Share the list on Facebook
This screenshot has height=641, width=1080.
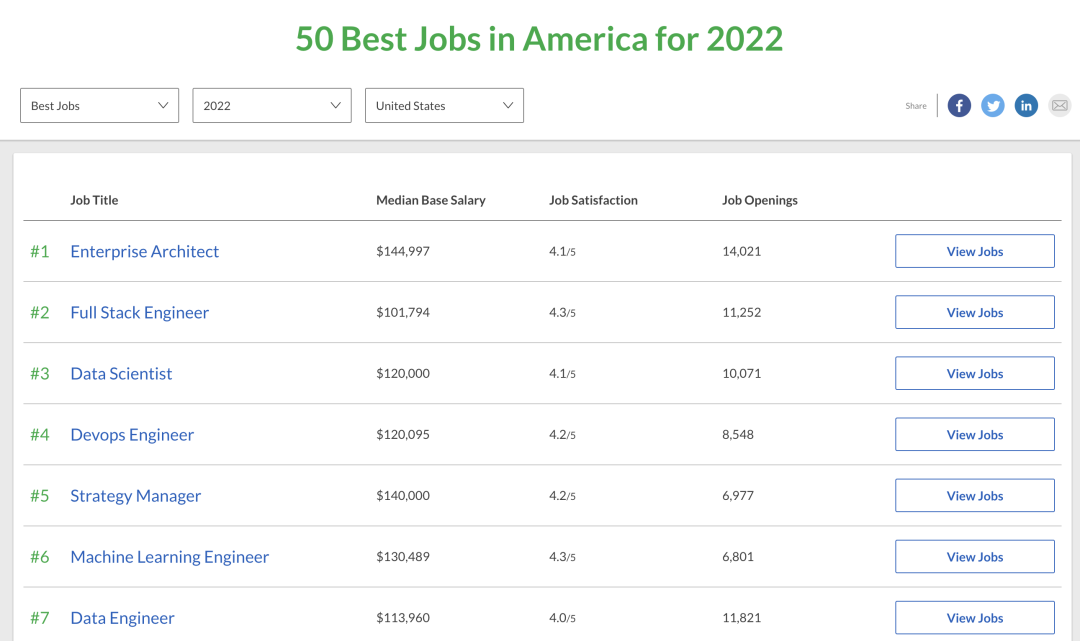coord(959,105)
